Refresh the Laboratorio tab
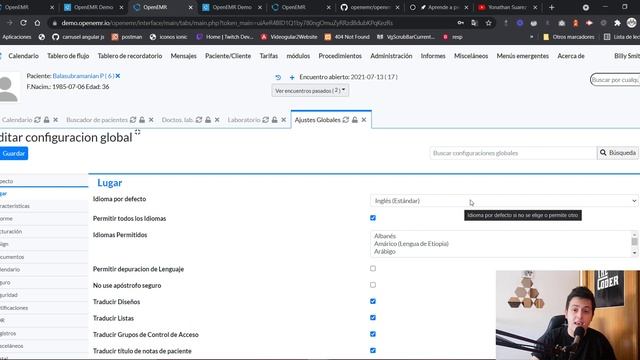Viewport: 640px width, 360px height. tap(266, 120)
